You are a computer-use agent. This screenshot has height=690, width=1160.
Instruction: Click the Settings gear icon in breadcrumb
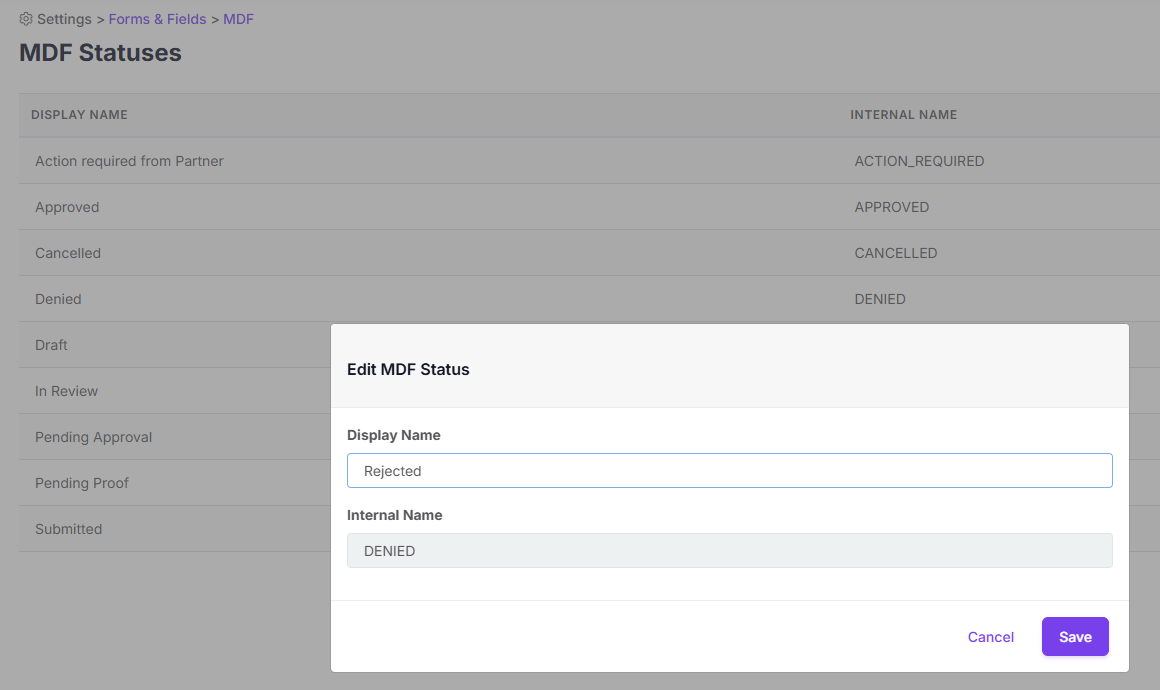[x=26, y=19]
